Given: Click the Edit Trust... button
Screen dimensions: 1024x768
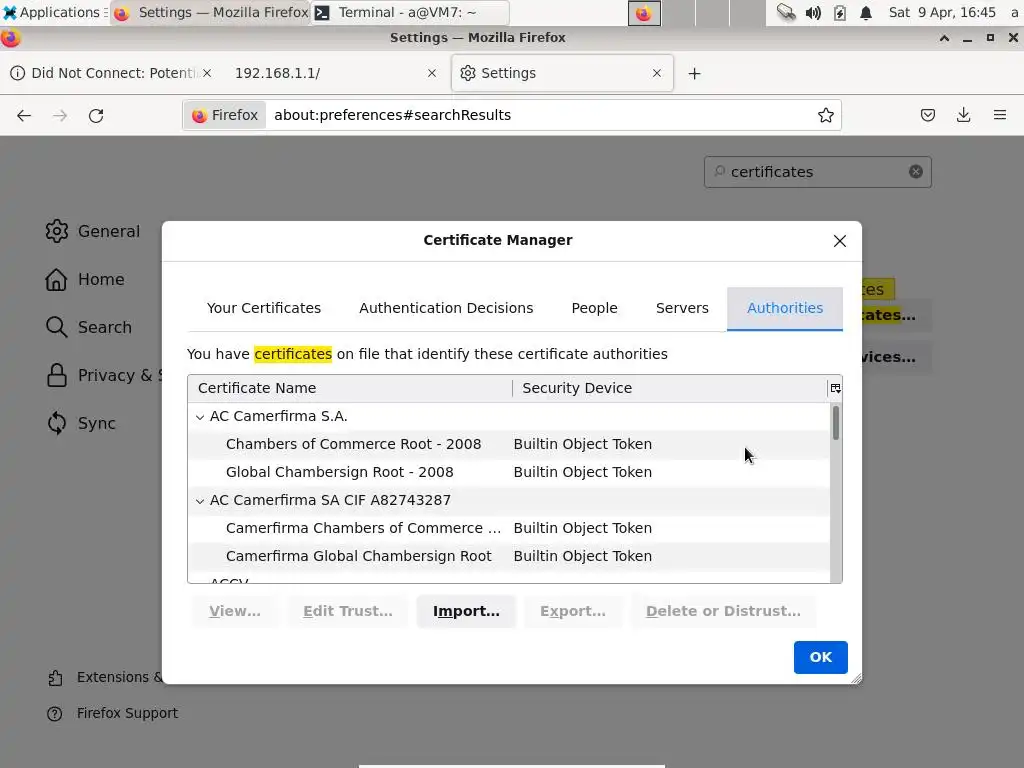Looking at the screenshot, I should point(347,611).
